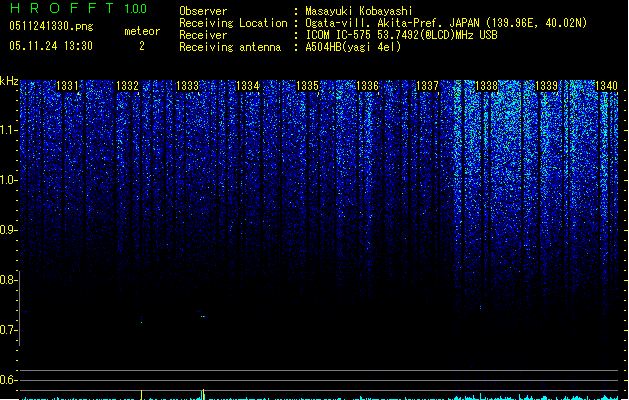Click the 1332 time marker
This screenshot has width=629, height=400.
tap(127, 86)
